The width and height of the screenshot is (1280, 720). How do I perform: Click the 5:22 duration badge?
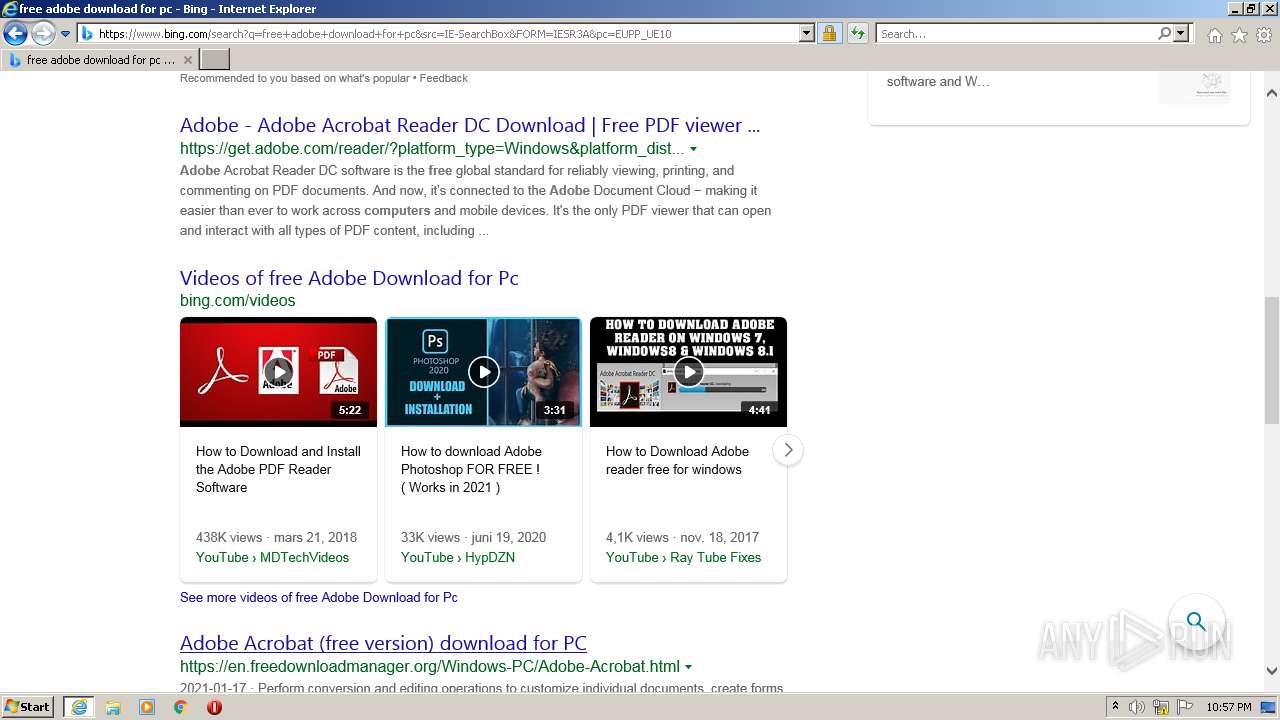pyautogui.click(x=350, y=410)
